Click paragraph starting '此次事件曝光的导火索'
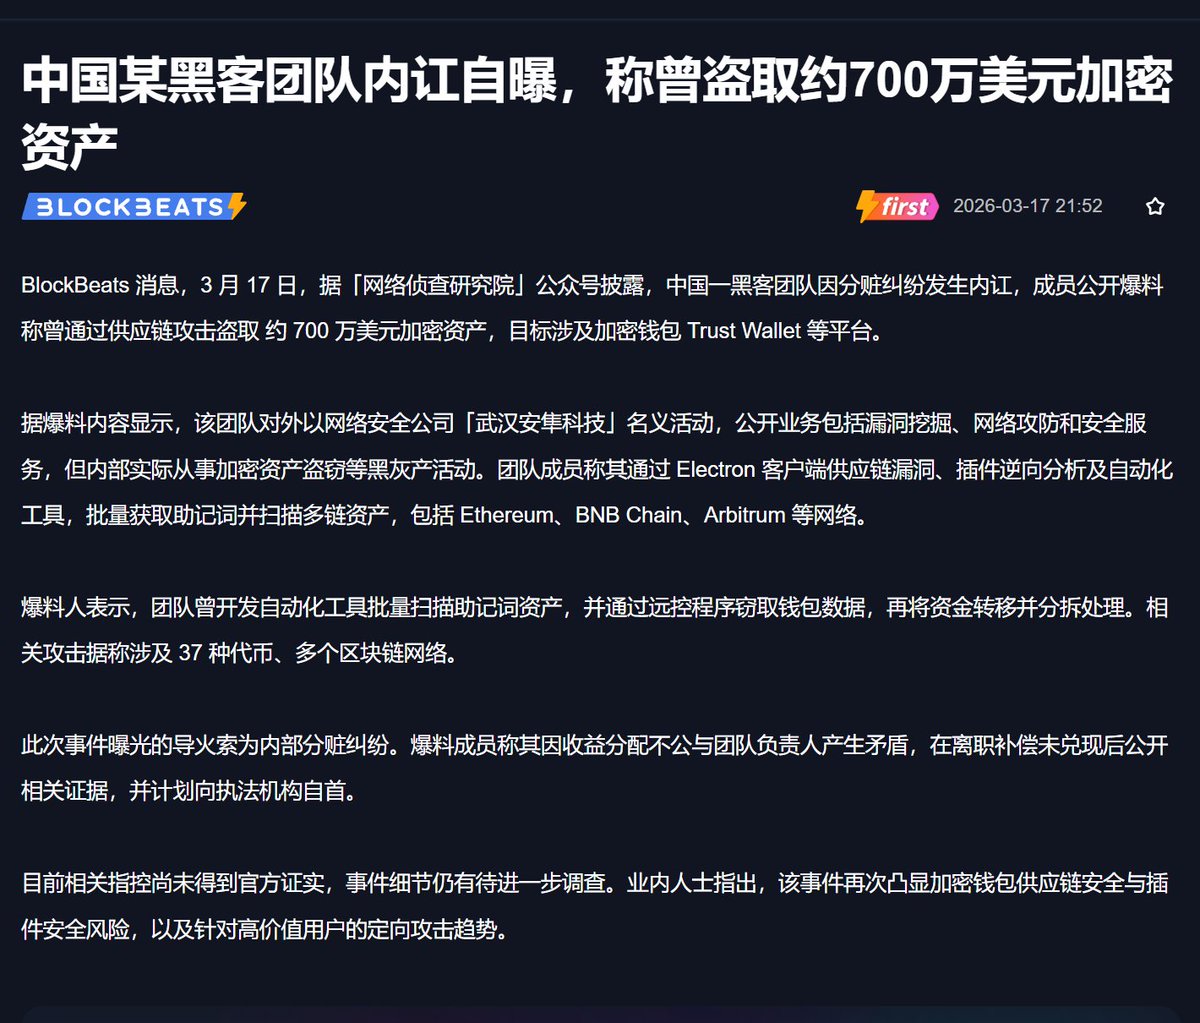 pyautogui.click(x=595, y=768)
